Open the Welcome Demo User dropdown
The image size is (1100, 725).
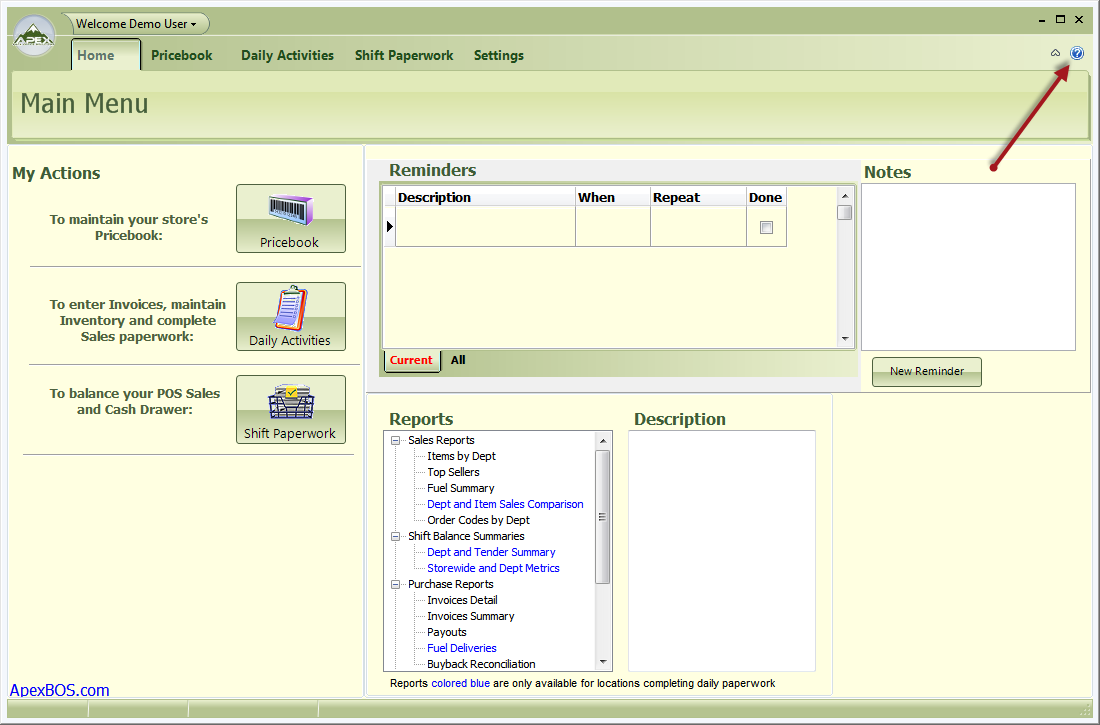pos(136,24)
